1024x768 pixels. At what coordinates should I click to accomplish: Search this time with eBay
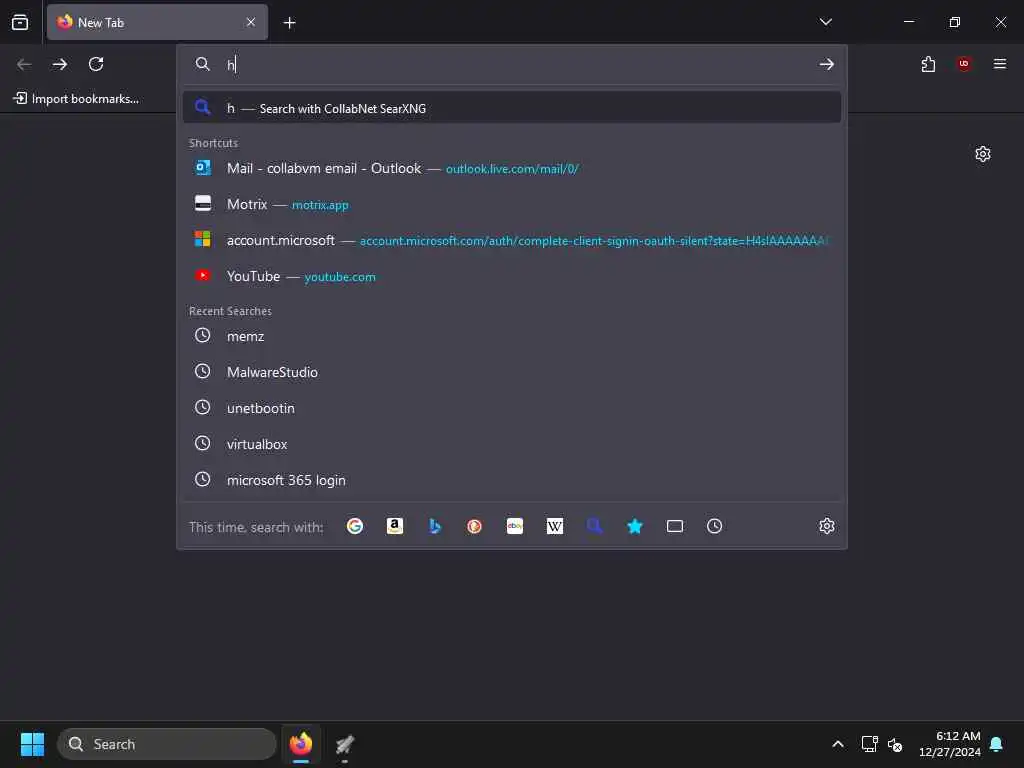[x=515, y=526]
